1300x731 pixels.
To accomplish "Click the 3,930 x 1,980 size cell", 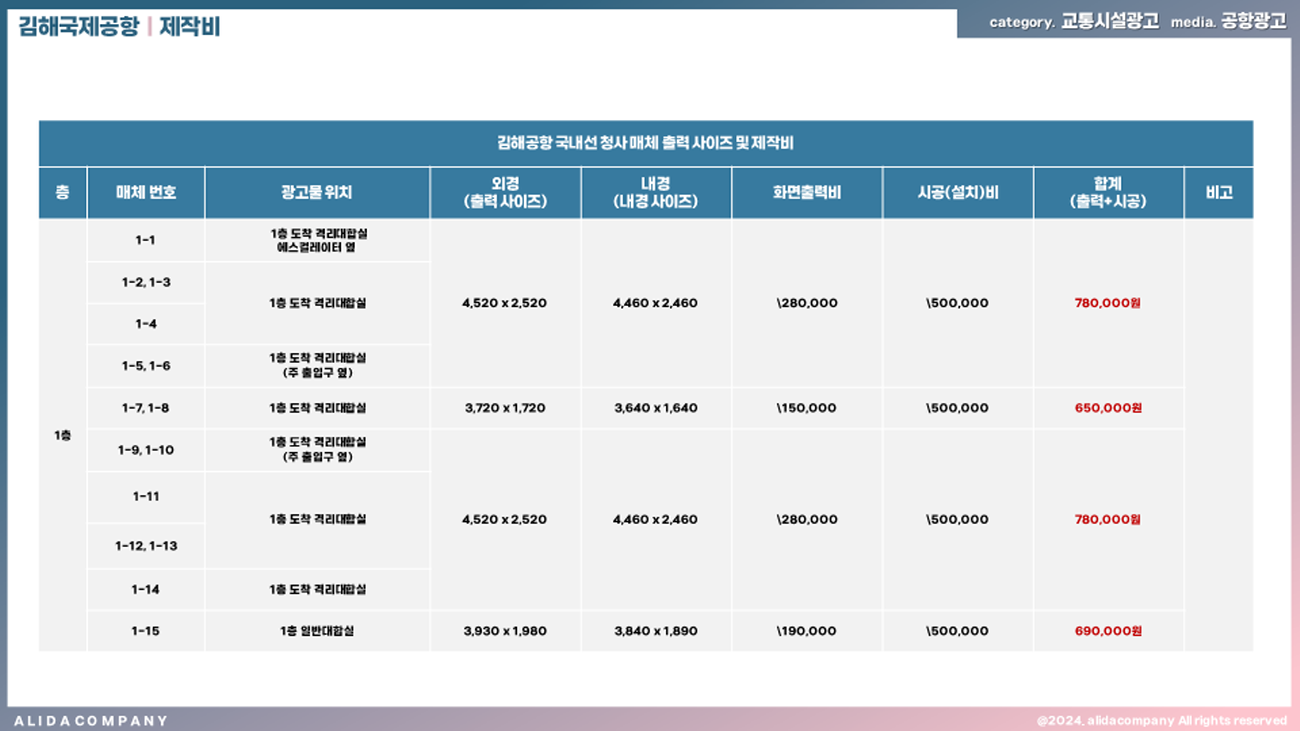I will (505, 631).
